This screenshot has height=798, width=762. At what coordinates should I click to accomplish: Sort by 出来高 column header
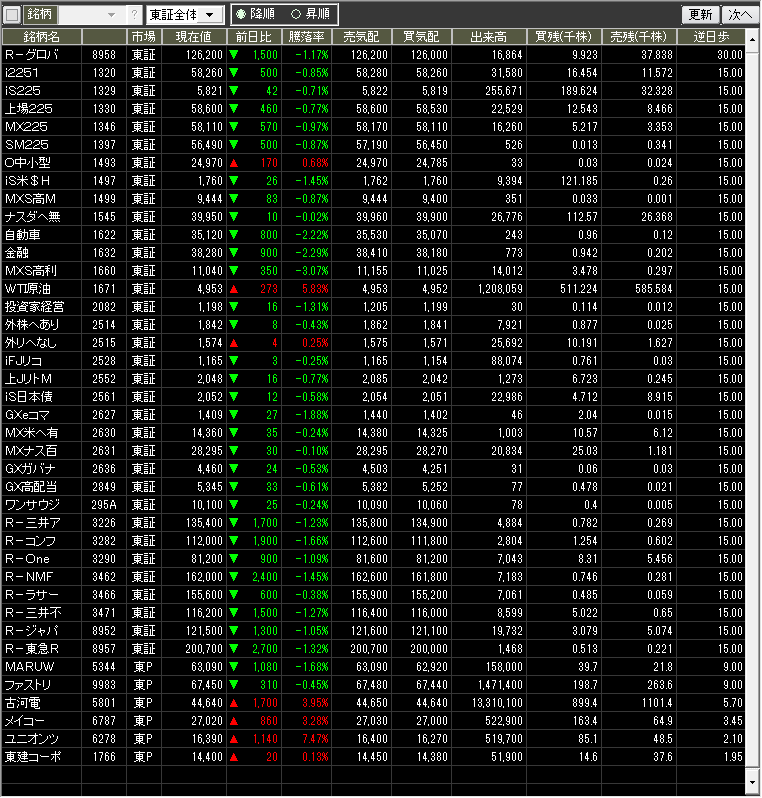pos(489,36)
